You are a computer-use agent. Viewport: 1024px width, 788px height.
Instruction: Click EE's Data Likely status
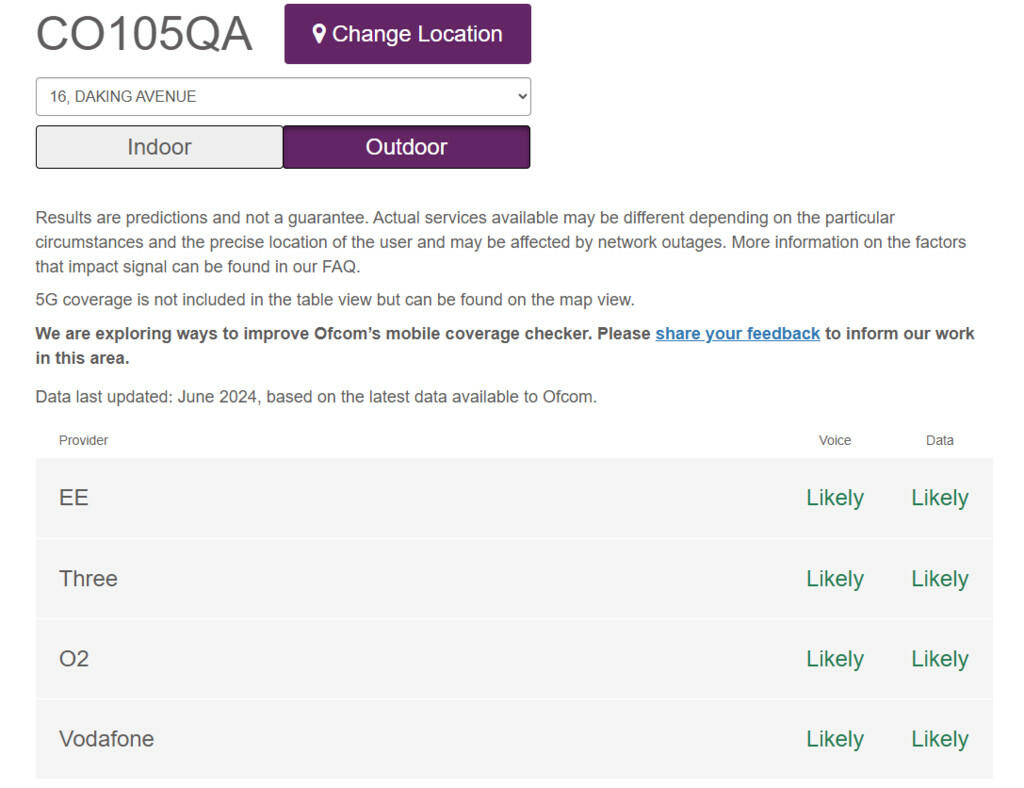point(939,498)
